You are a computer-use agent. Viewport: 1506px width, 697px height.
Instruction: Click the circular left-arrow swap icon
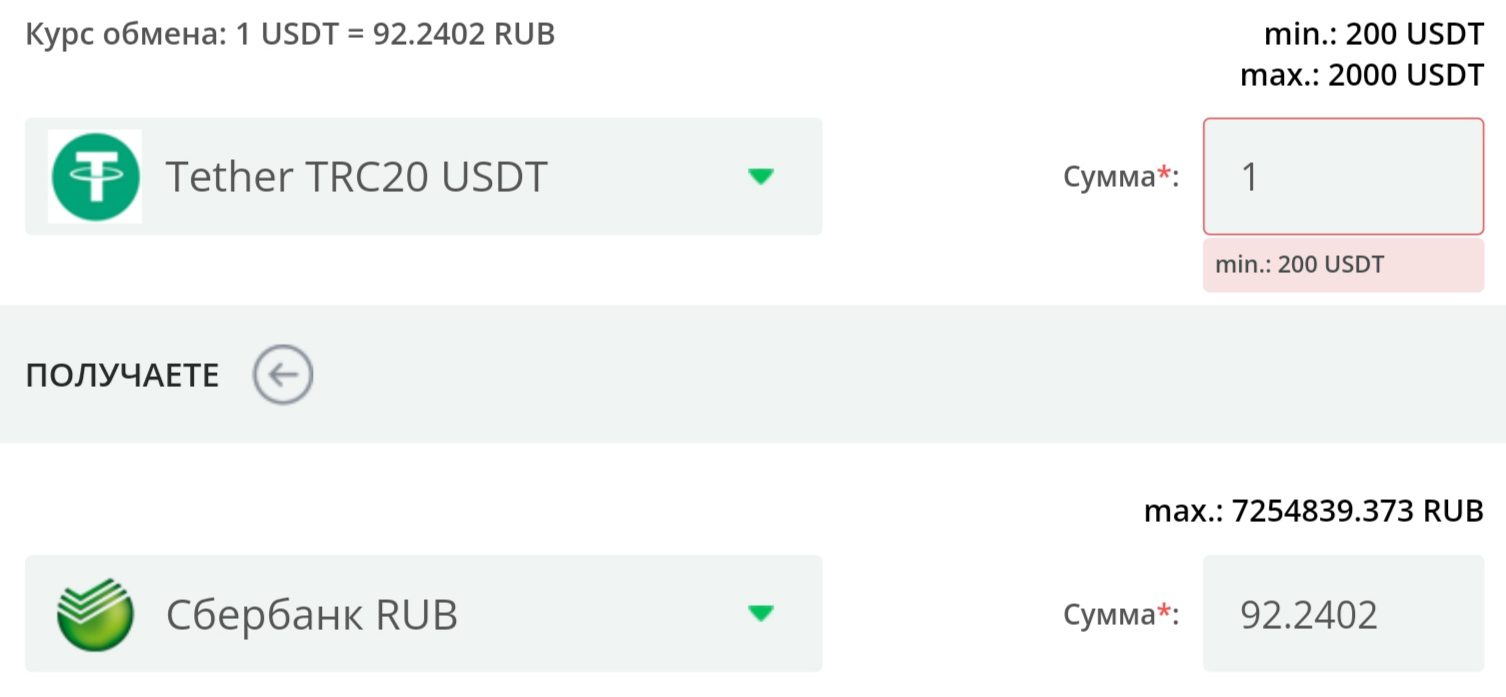tap(283, 375)
